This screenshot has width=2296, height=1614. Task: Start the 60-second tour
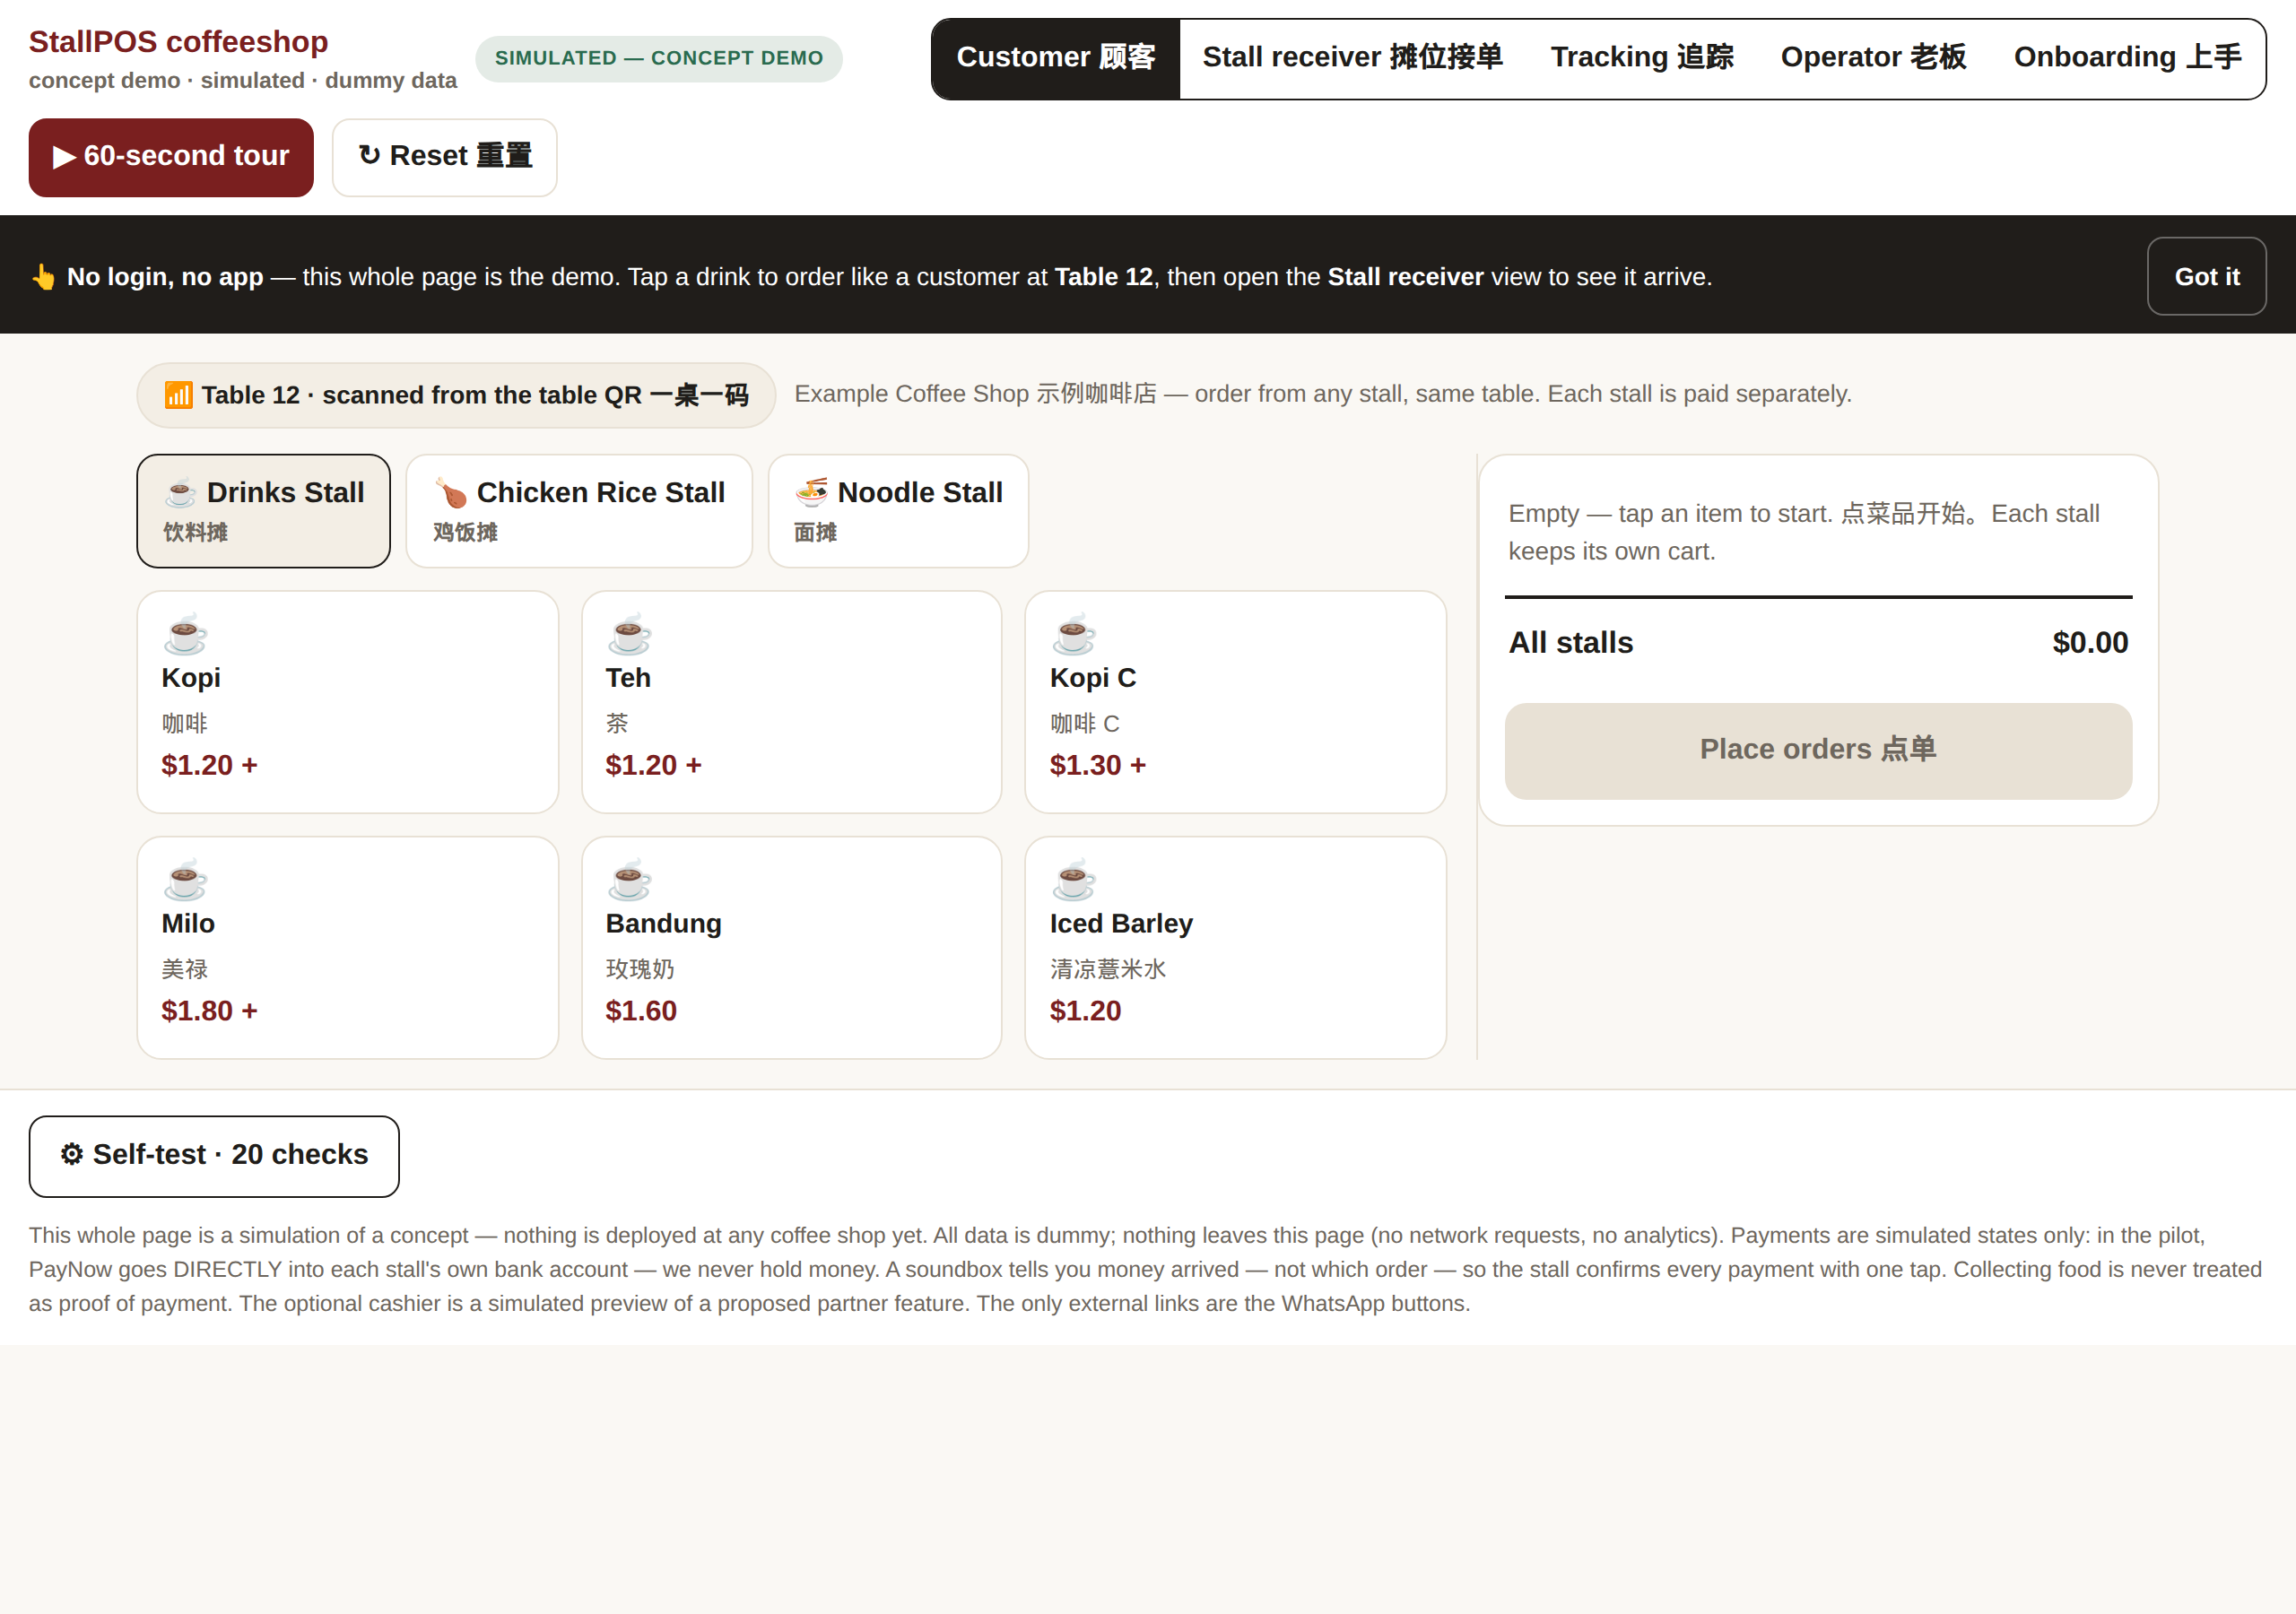click(x=171, y=157)
